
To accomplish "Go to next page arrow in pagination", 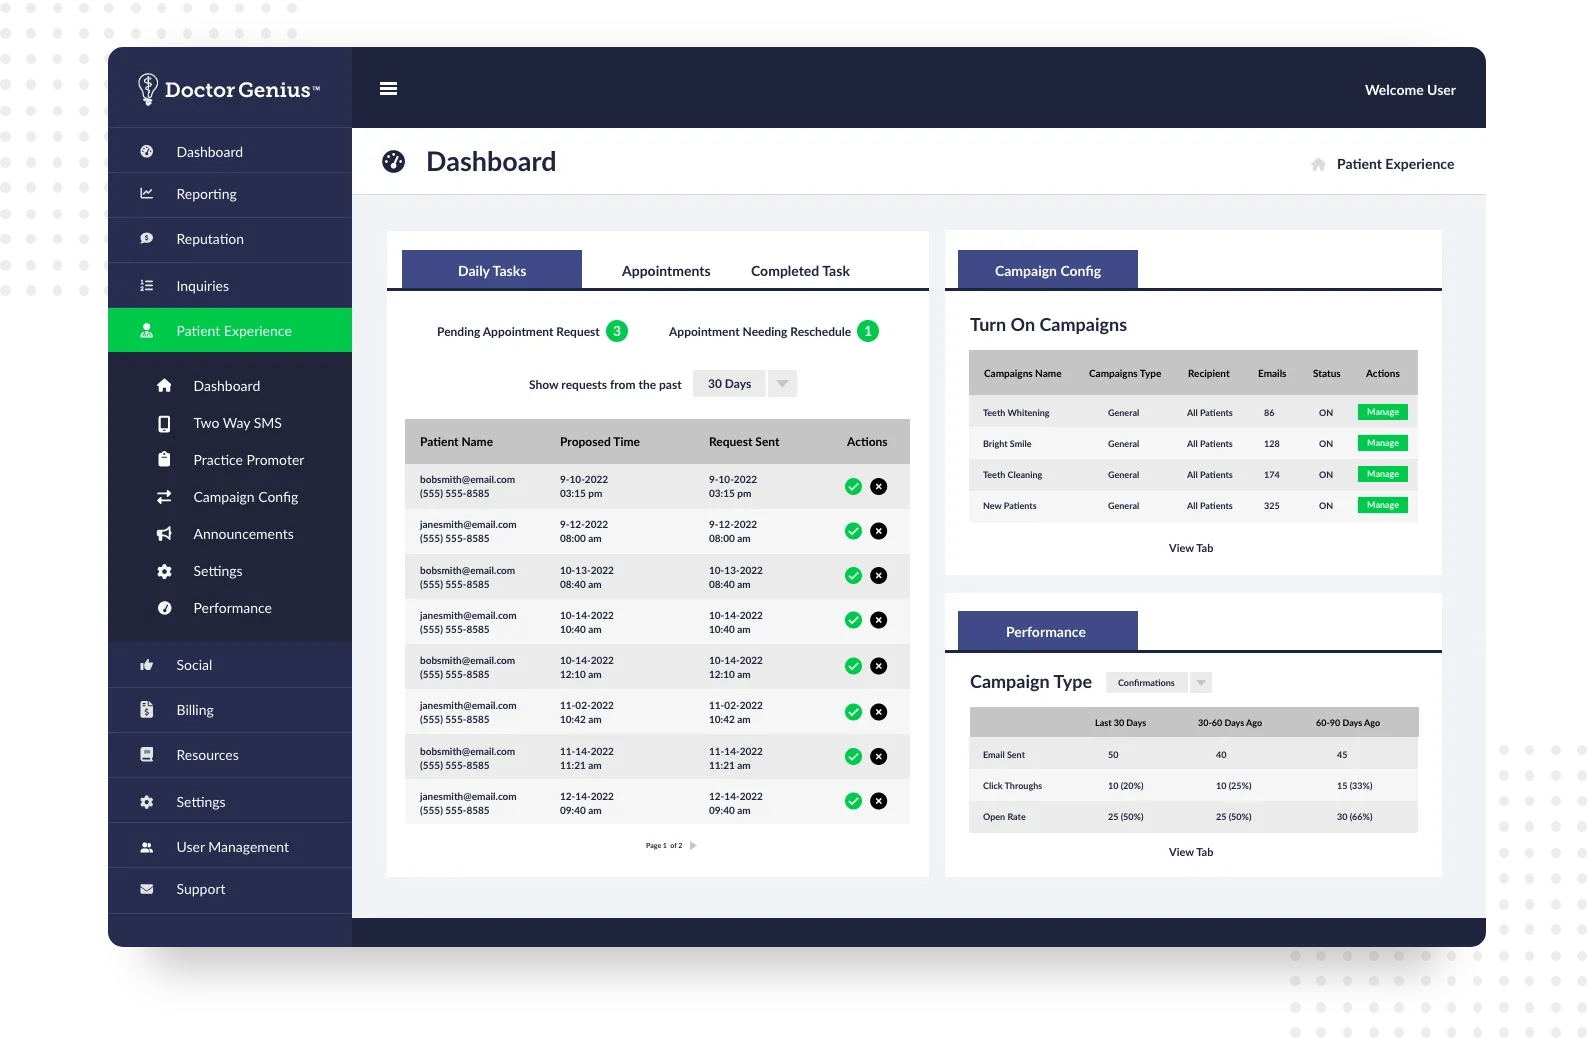I will click(693, 846).
